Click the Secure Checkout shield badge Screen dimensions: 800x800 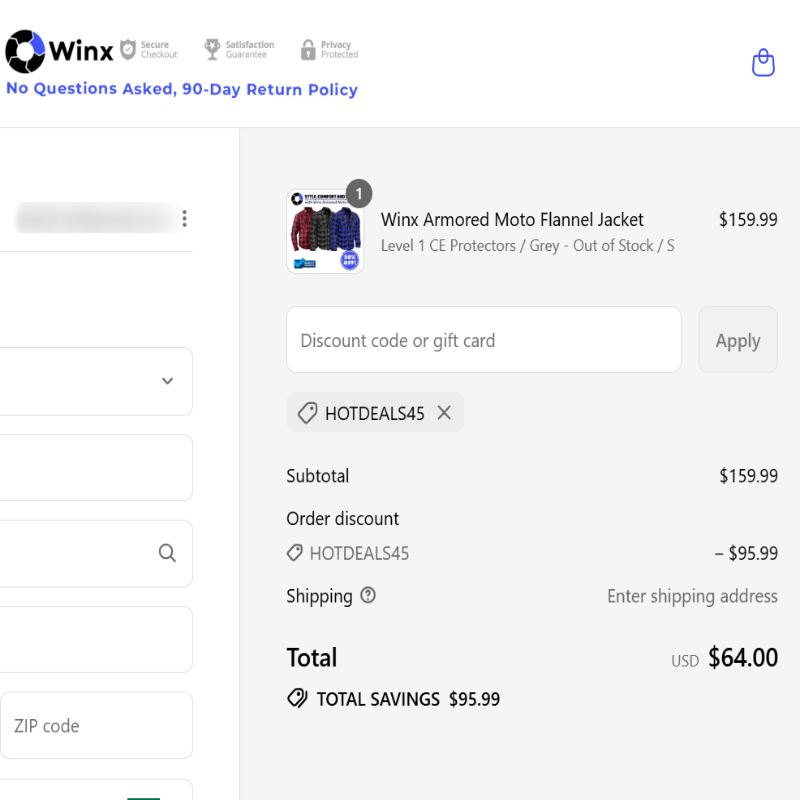click(149, 50)
